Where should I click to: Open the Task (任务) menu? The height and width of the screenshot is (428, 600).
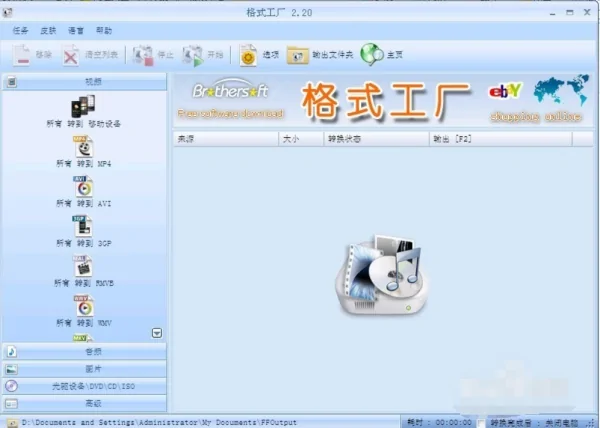click(x=21, y=31)
